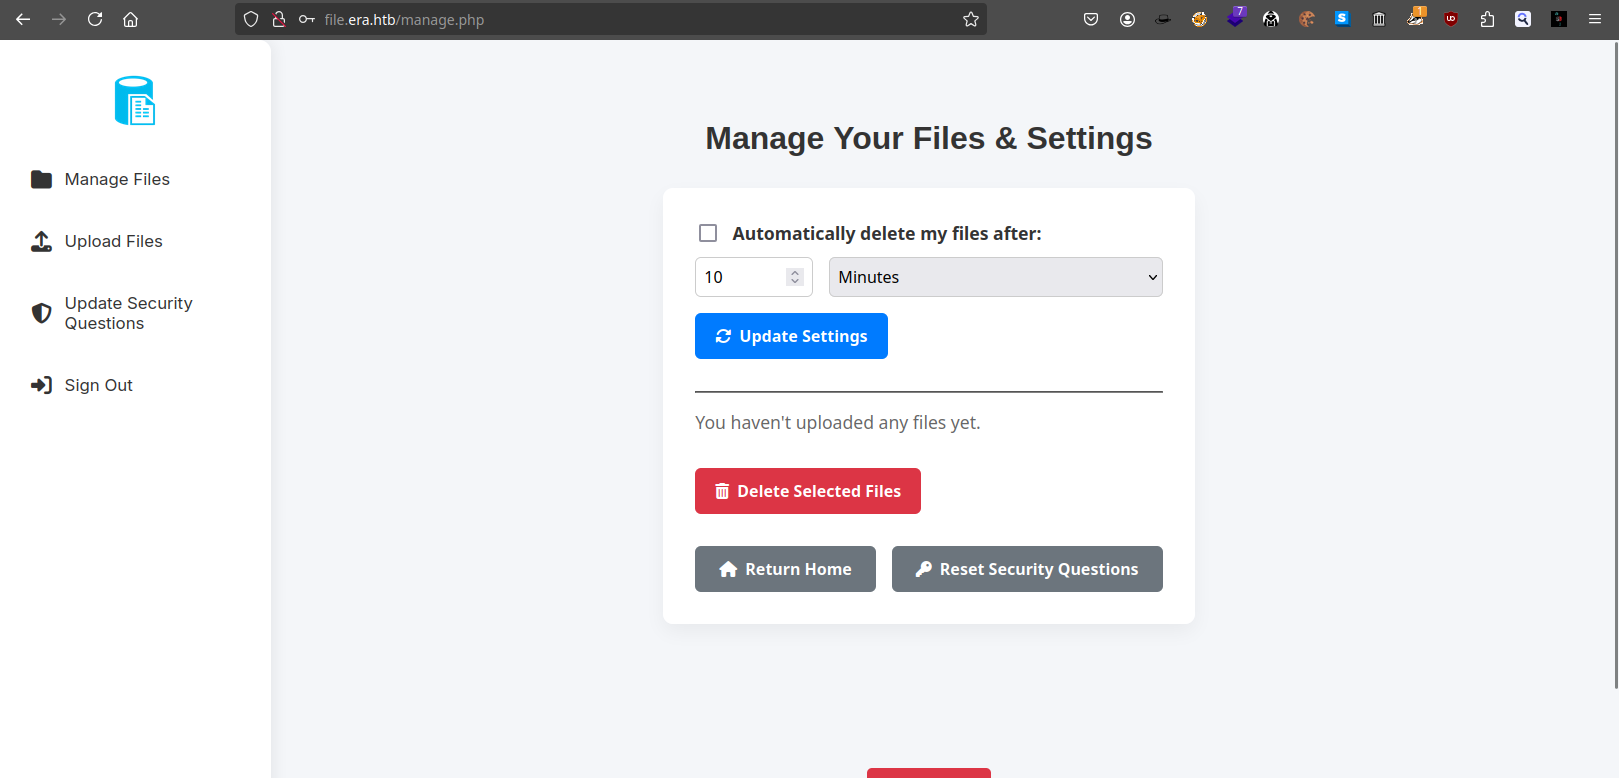Viewport: 1619px width, 778px height.
Task: Click the Sign Out arrow icon
Action: pos(41,386)
